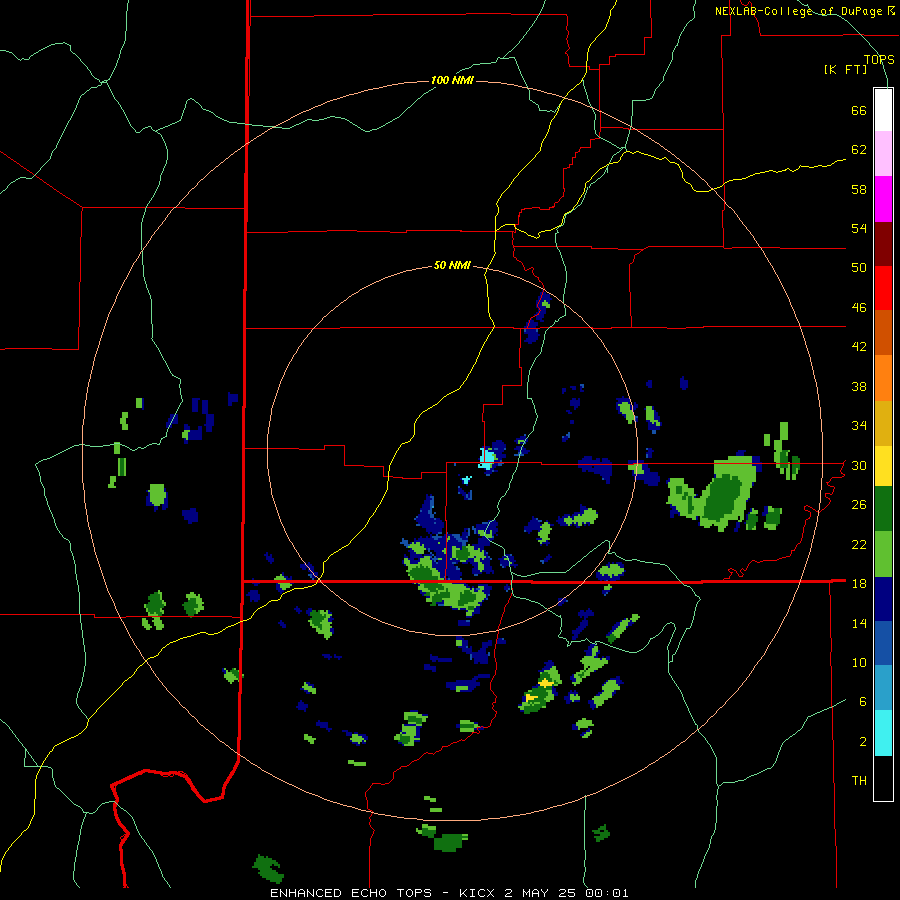Click the 54 legend value

coord(859,228)
